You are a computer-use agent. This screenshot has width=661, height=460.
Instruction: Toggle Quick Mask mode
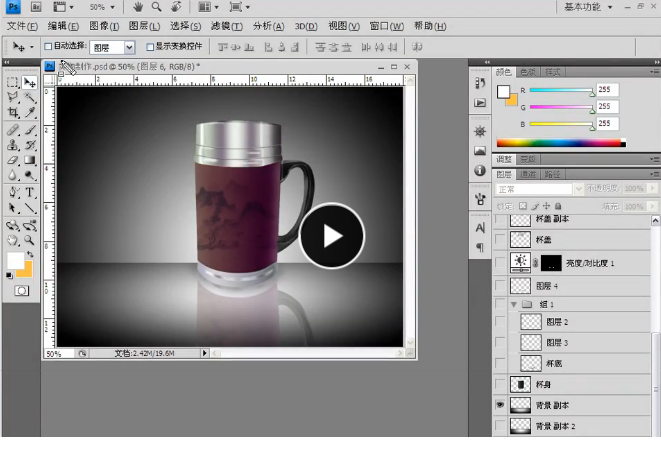(x=21, y=291)
